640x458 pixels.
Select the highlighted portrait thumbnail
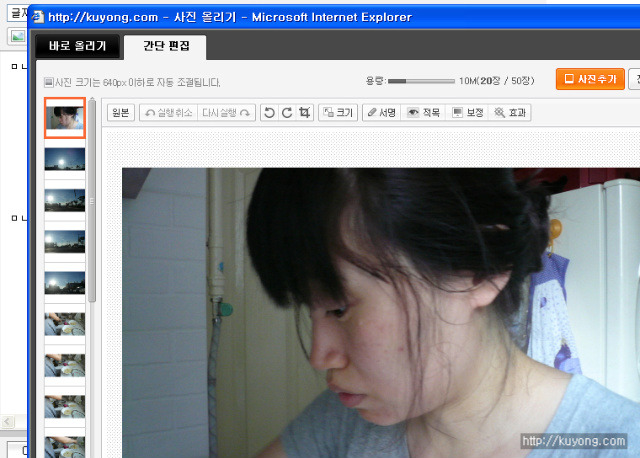(65, 118)
